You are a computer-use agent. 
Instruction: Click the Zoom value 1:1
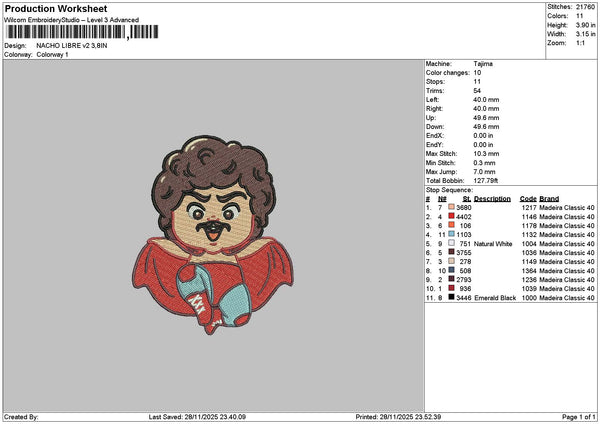pos(580,43)
